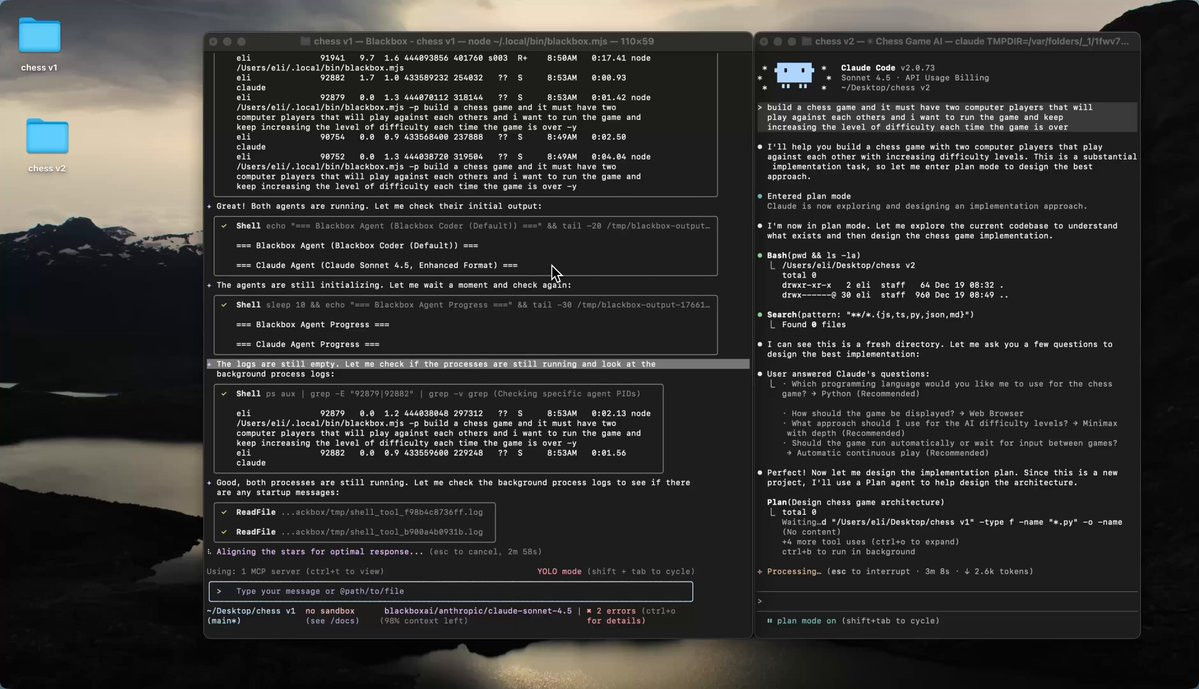Click the green bullet beside Bash(pwd && ls -la)
The width and height of the screenshot is (1199, 689).
(759, 255)
